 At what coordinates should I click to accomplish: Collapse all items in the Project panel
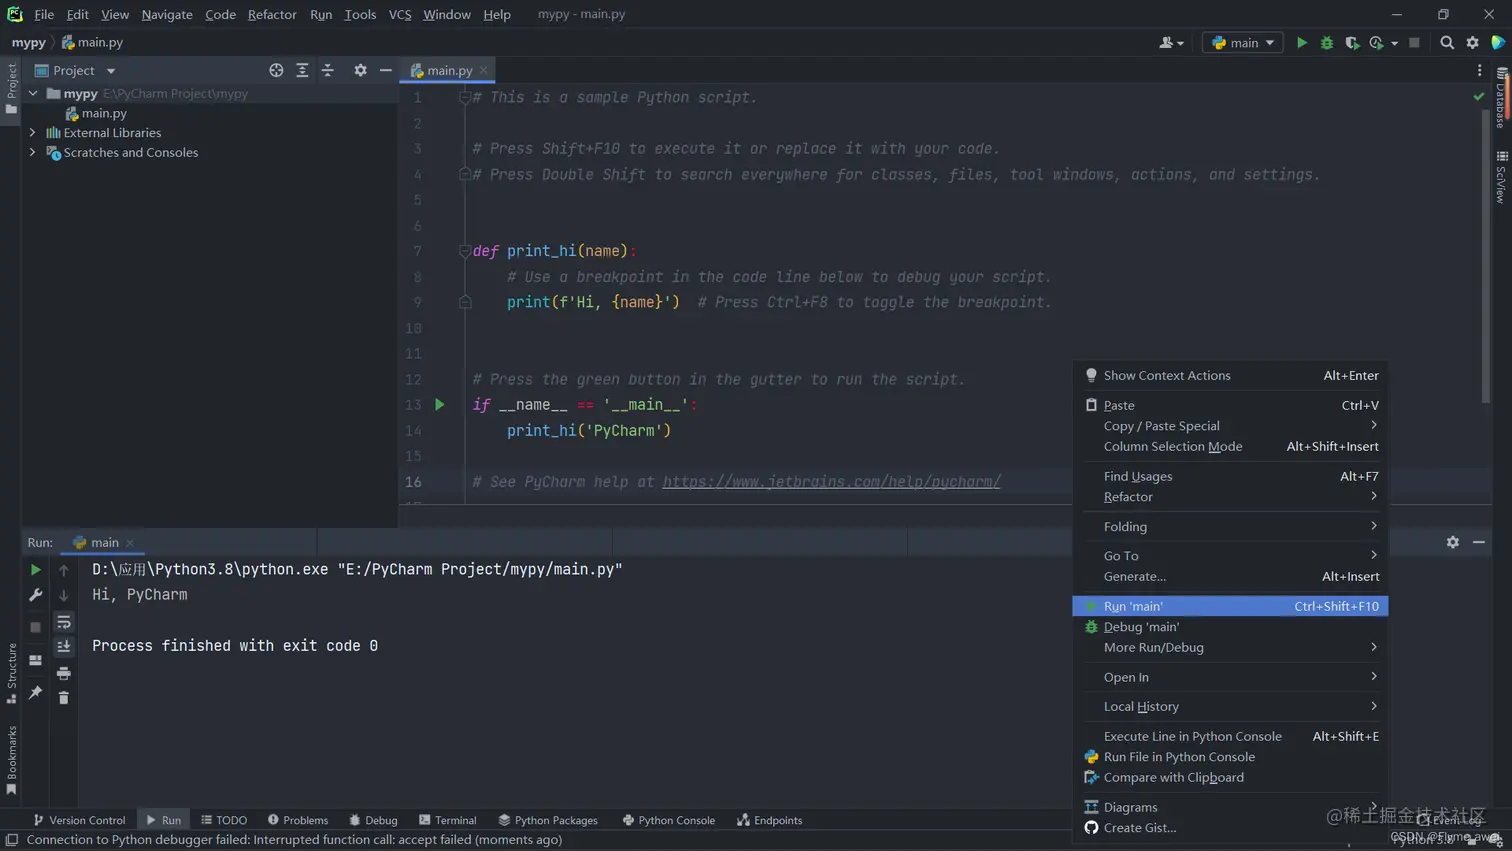tap(328, 70)
